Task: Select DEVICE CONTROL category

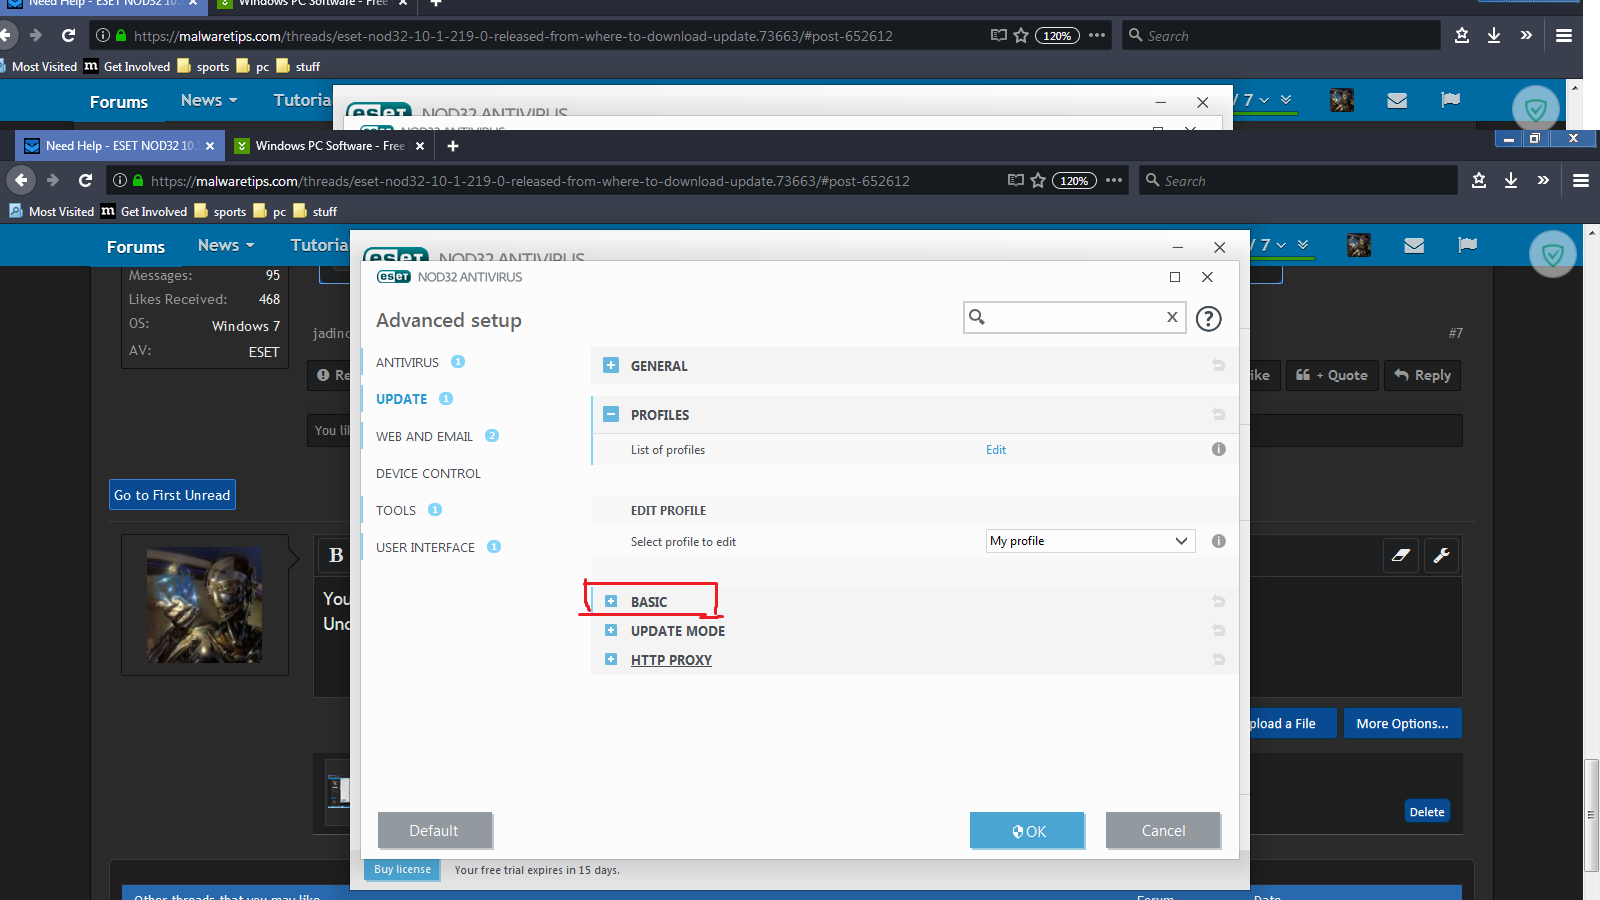Action: tap(428, 473)
